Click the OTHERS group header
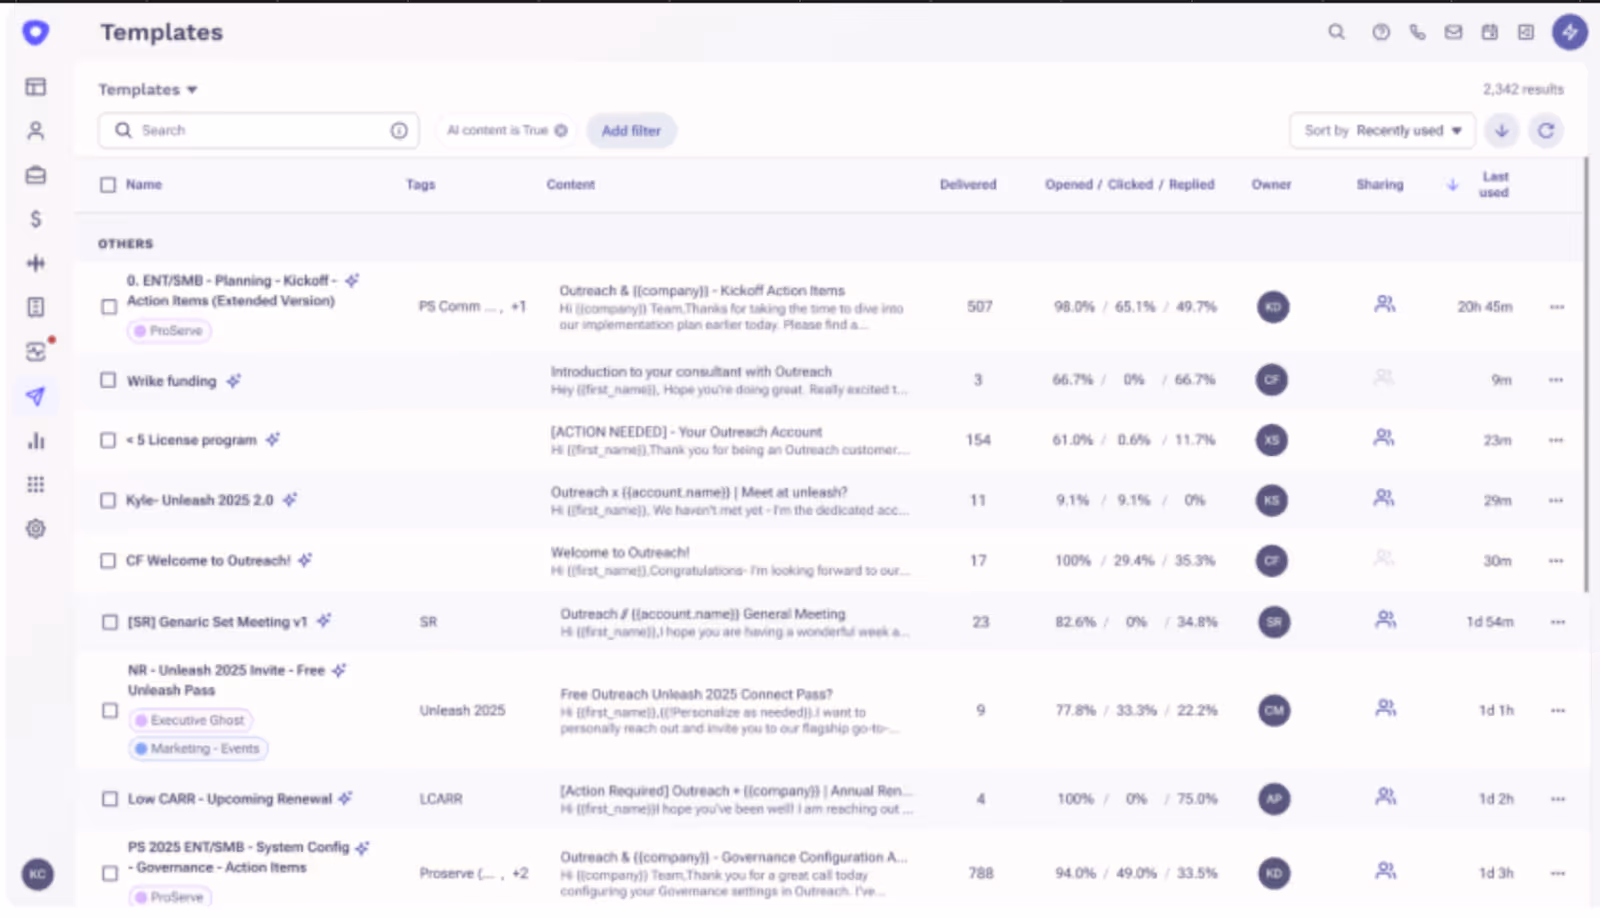Image resolution: width=1600 pixels, height=918 pixels. pos(125,243)
